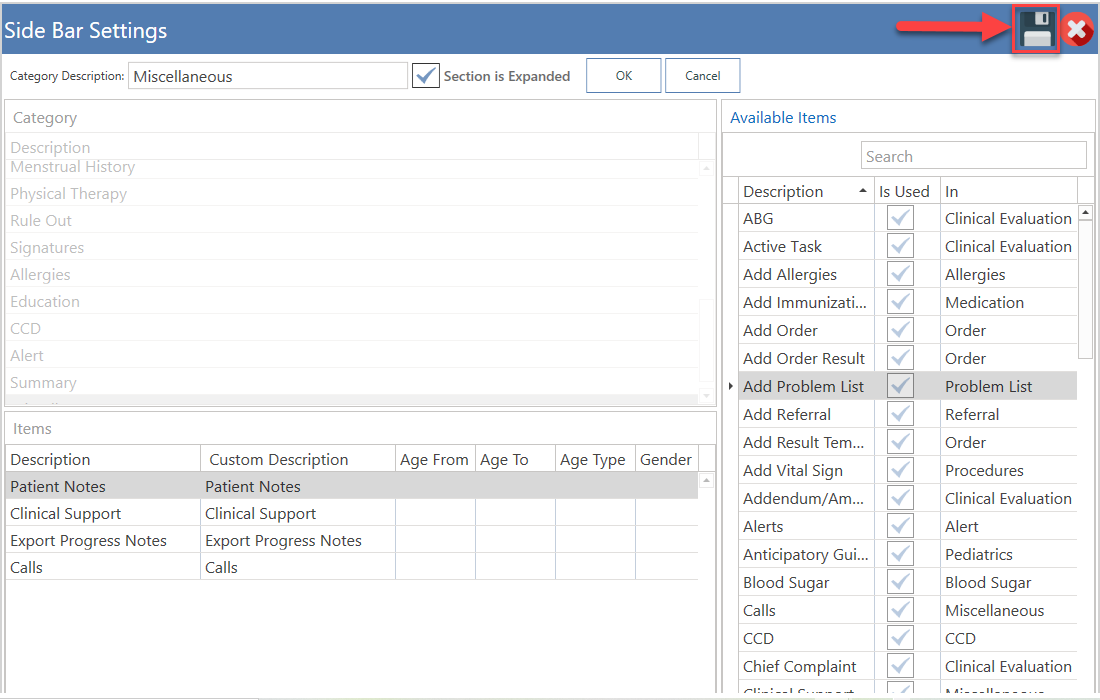Screen dimensions: 1100x700
Task: Toggle Is Used checkbox for Active Task
Action: point(900,246)
